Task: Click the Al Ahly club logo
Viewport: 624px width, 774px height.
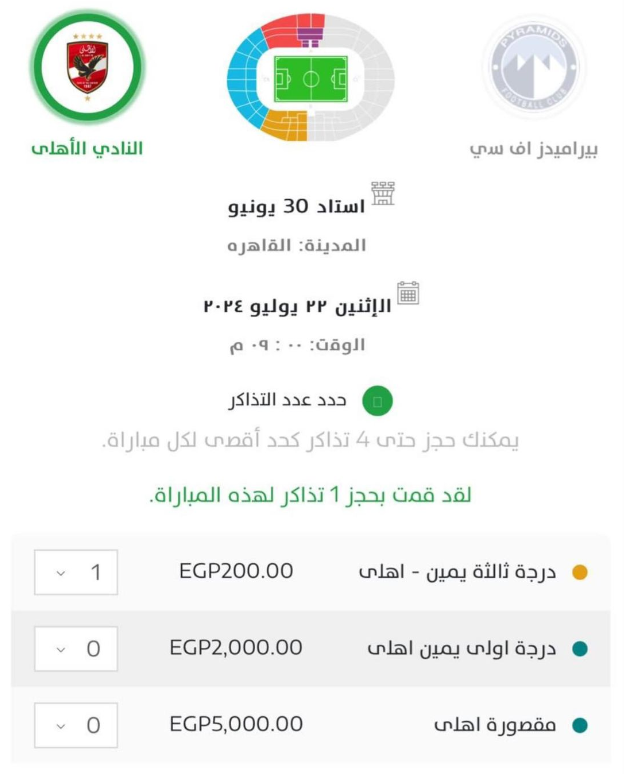Action: point(87,66)
